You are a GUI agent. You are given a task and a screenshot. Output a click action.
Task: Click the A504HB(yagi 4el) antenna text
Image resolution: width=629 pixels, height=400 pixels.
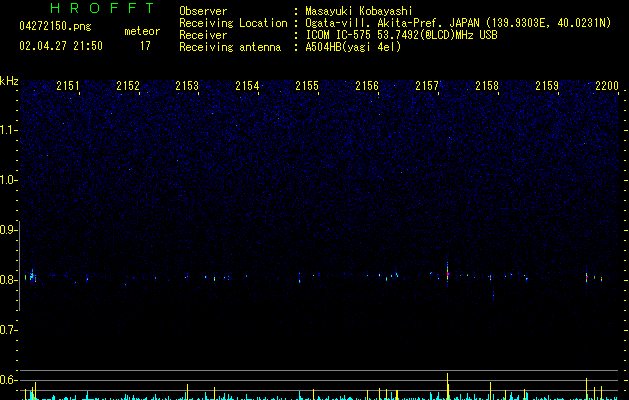353,47
